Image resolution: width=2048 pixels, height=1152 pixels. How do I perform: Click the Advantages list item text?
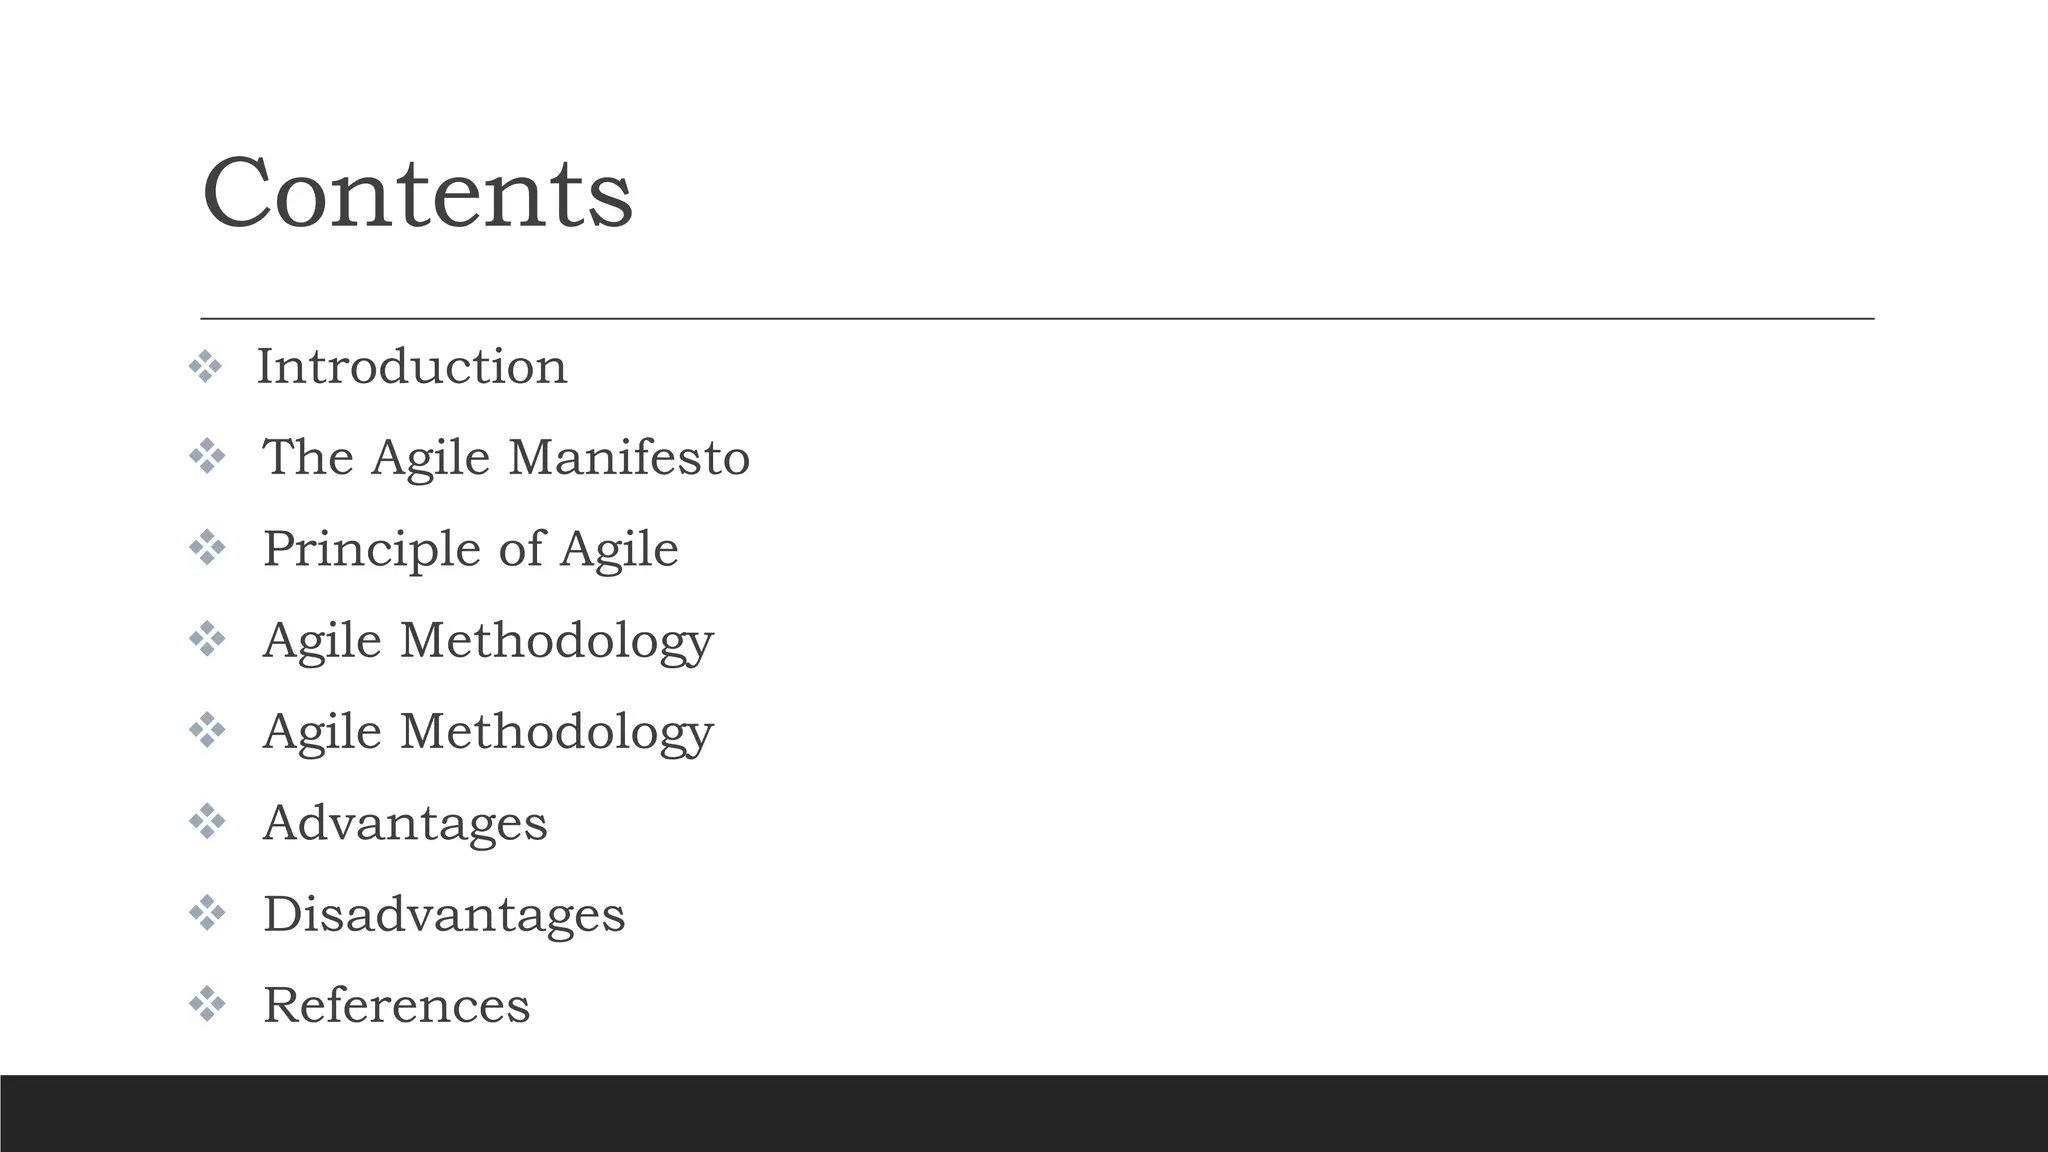click(x=405, y=823)
